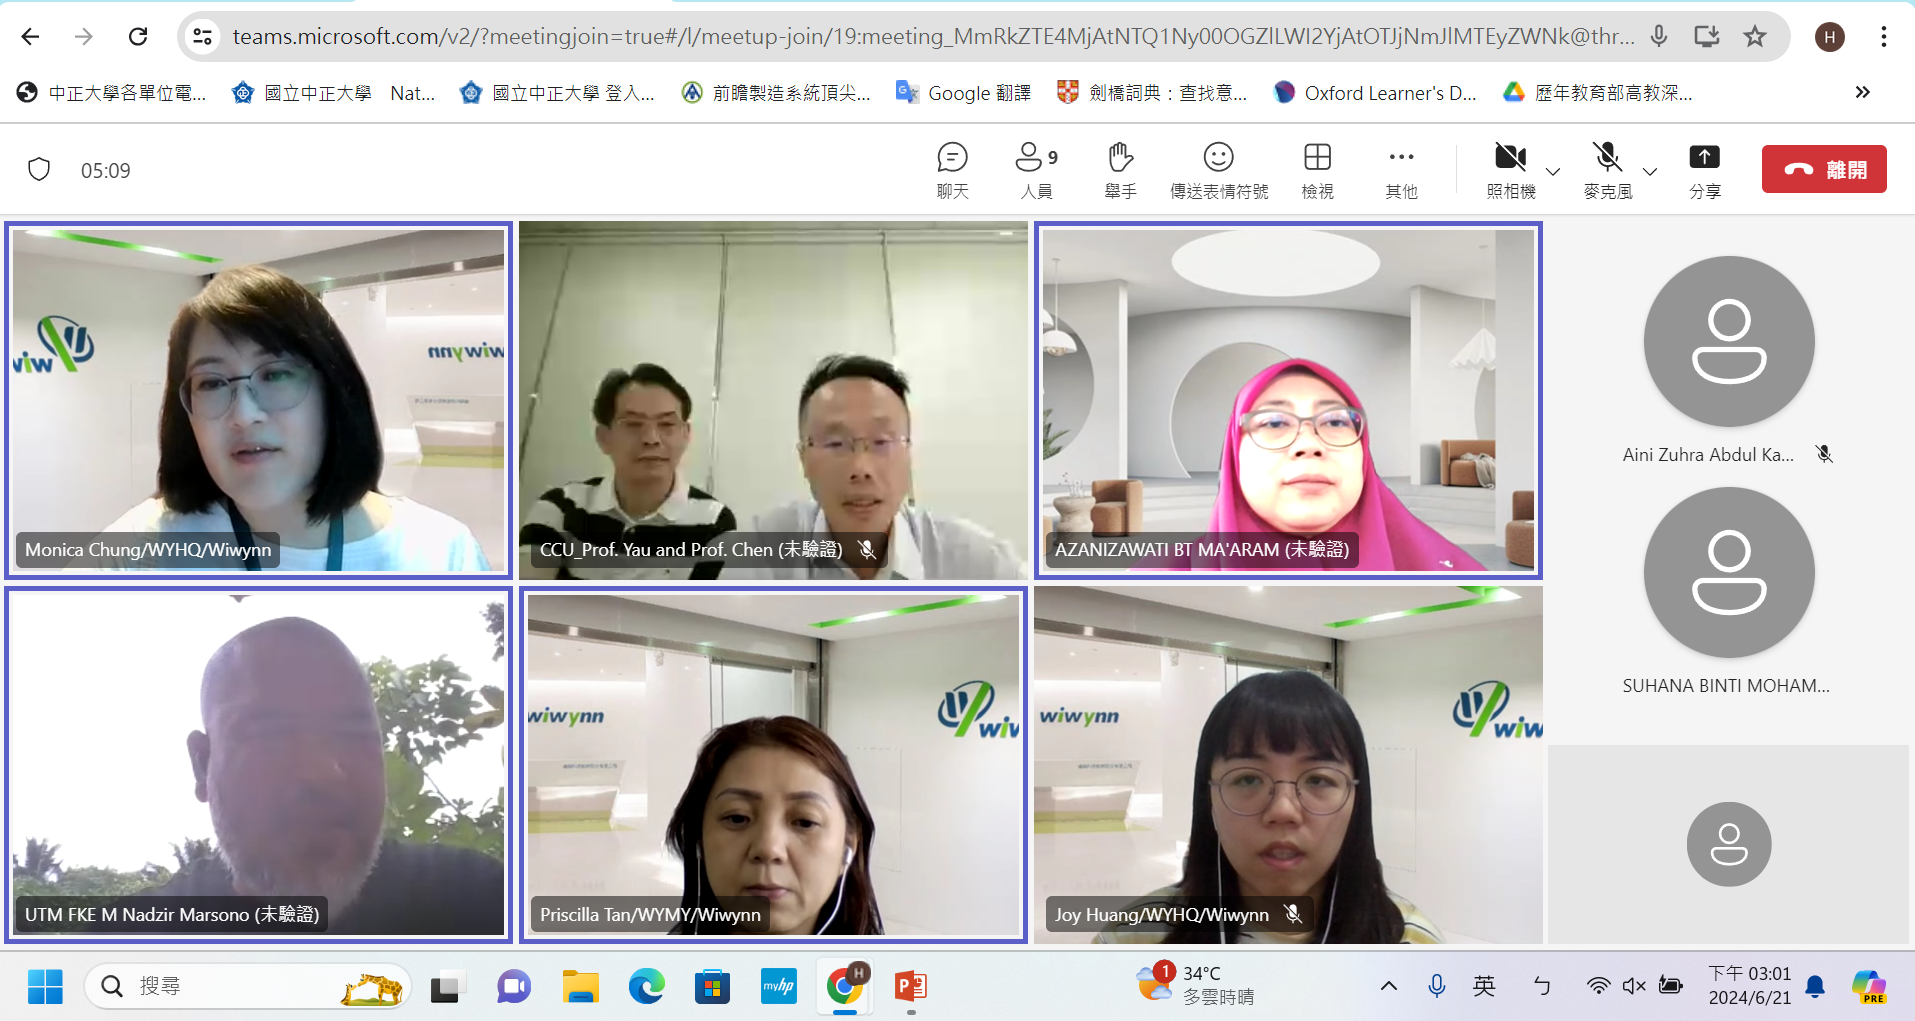Select Monica Chung's video tile
Viewport: 1915px width, 1021px height.
(258, 400)
